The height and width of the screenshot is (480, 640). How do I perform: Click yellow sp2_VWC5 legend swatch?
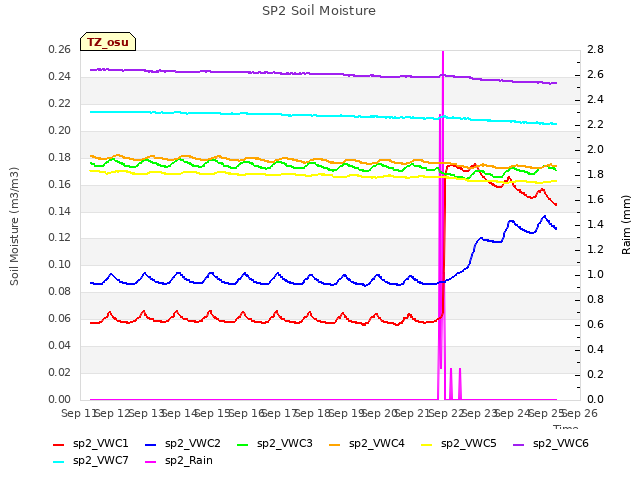tap(427, 444)
